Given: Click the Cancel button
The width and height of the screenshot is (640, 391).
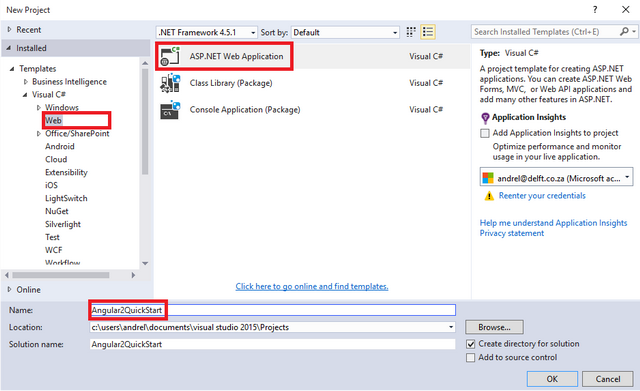Looking at the screenshot, I should tap(608, 379).
